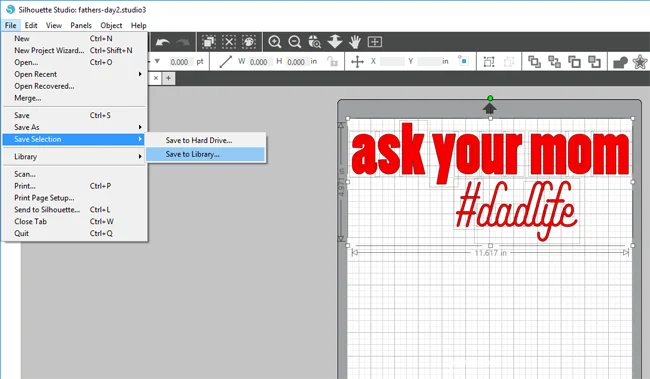Click the Redo arrow icon

point(182,42)
